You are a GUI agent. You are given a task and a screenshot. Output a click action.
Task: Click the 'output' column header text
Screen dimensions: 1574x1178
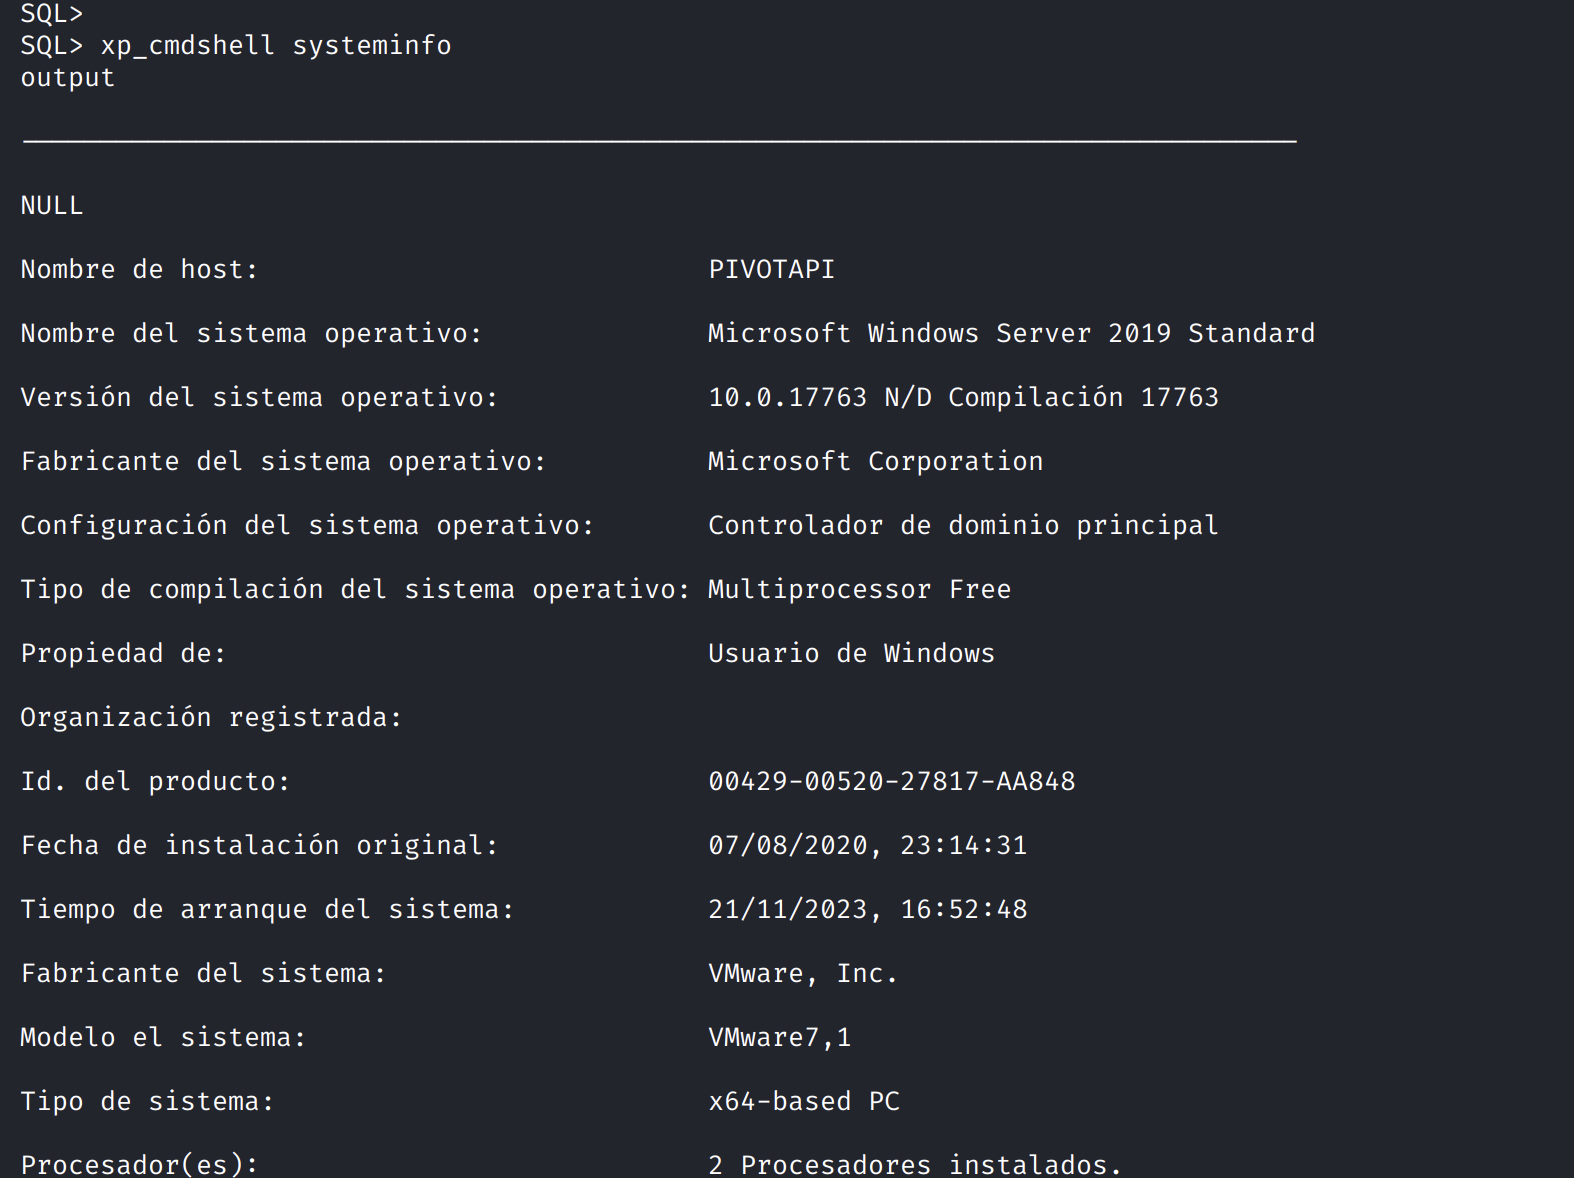coord(68,78)
